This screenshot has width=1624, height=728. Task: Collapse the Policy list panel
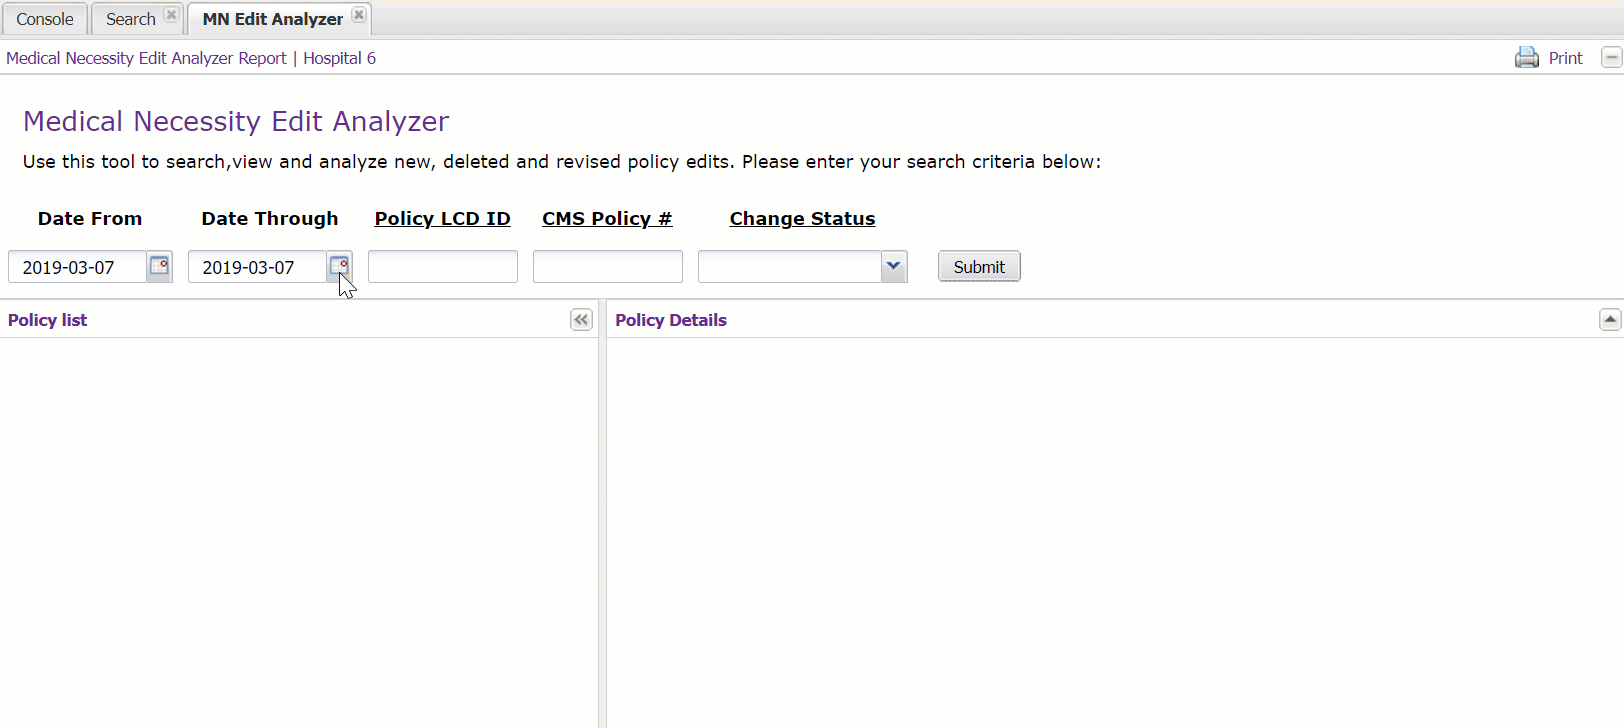tap(581, 320)
